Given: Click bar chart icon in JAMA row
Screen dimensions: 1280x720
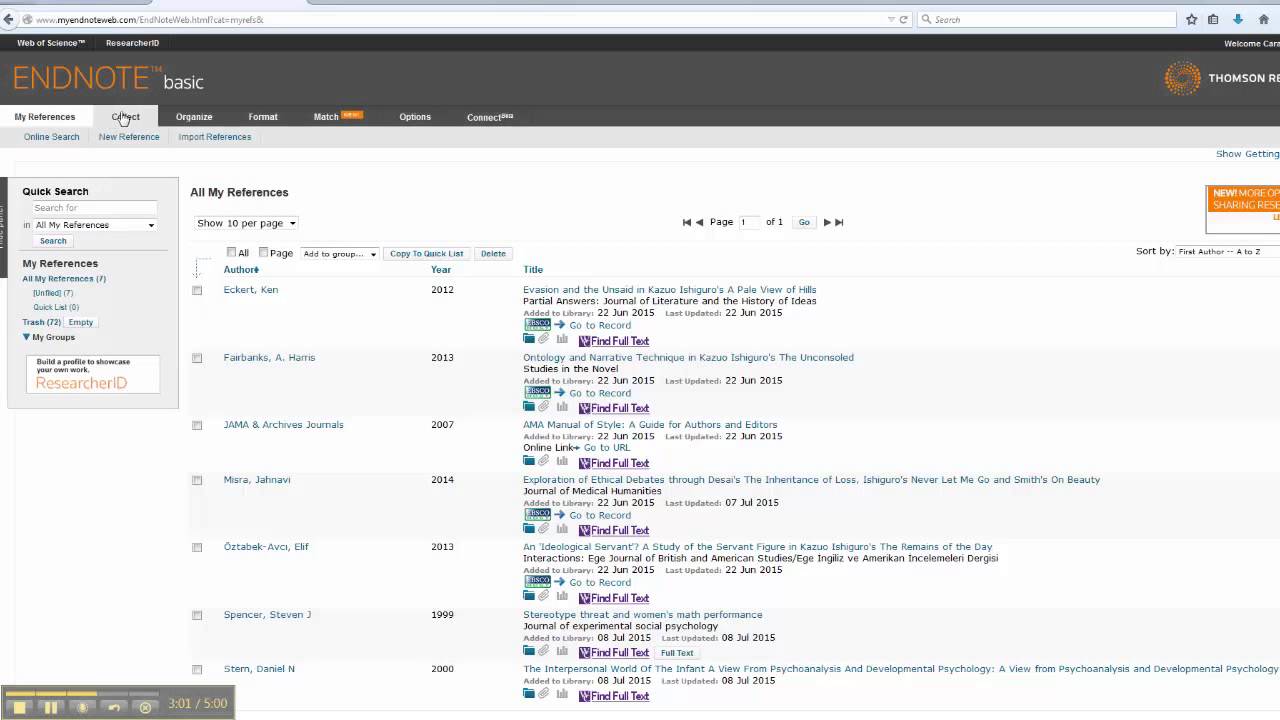Looking at the screenshot, I should point(562,462).
